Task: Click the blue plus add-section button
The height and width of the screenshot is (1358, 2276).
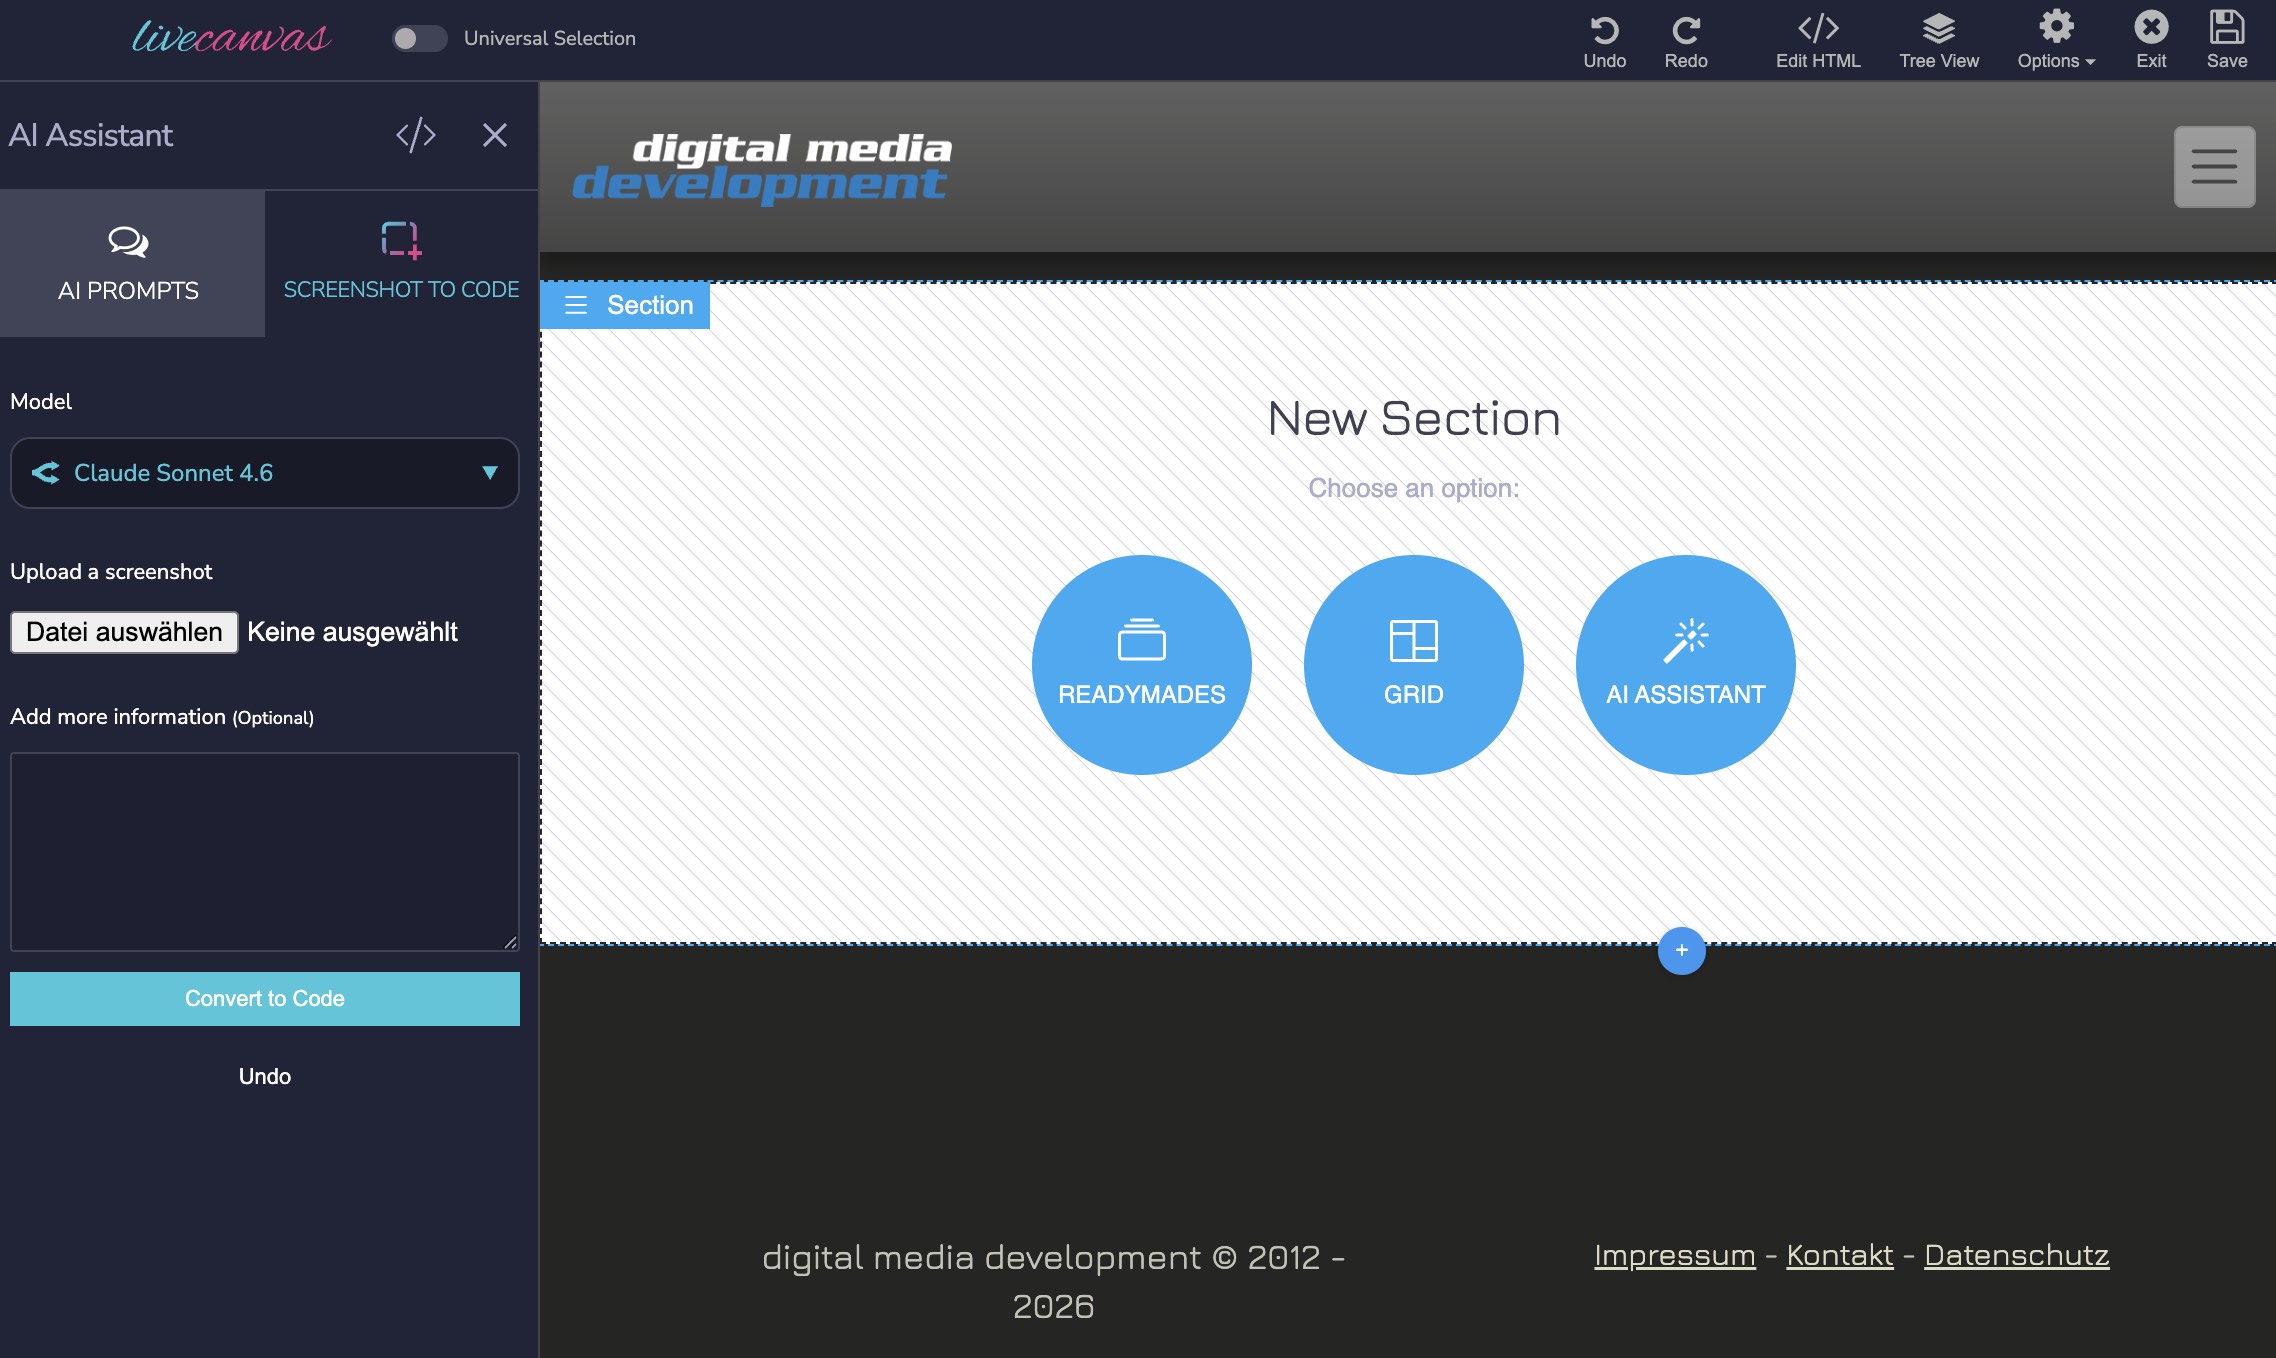Action: coord(1682,950)
